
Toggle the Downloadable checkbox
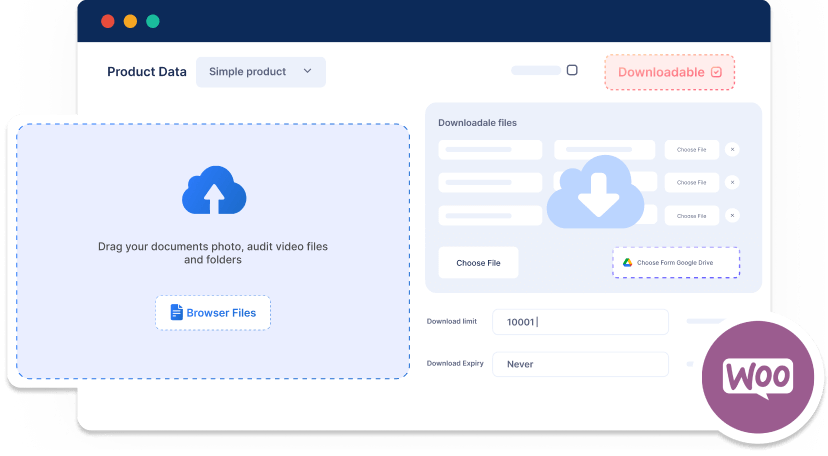(x=716, y=72)
